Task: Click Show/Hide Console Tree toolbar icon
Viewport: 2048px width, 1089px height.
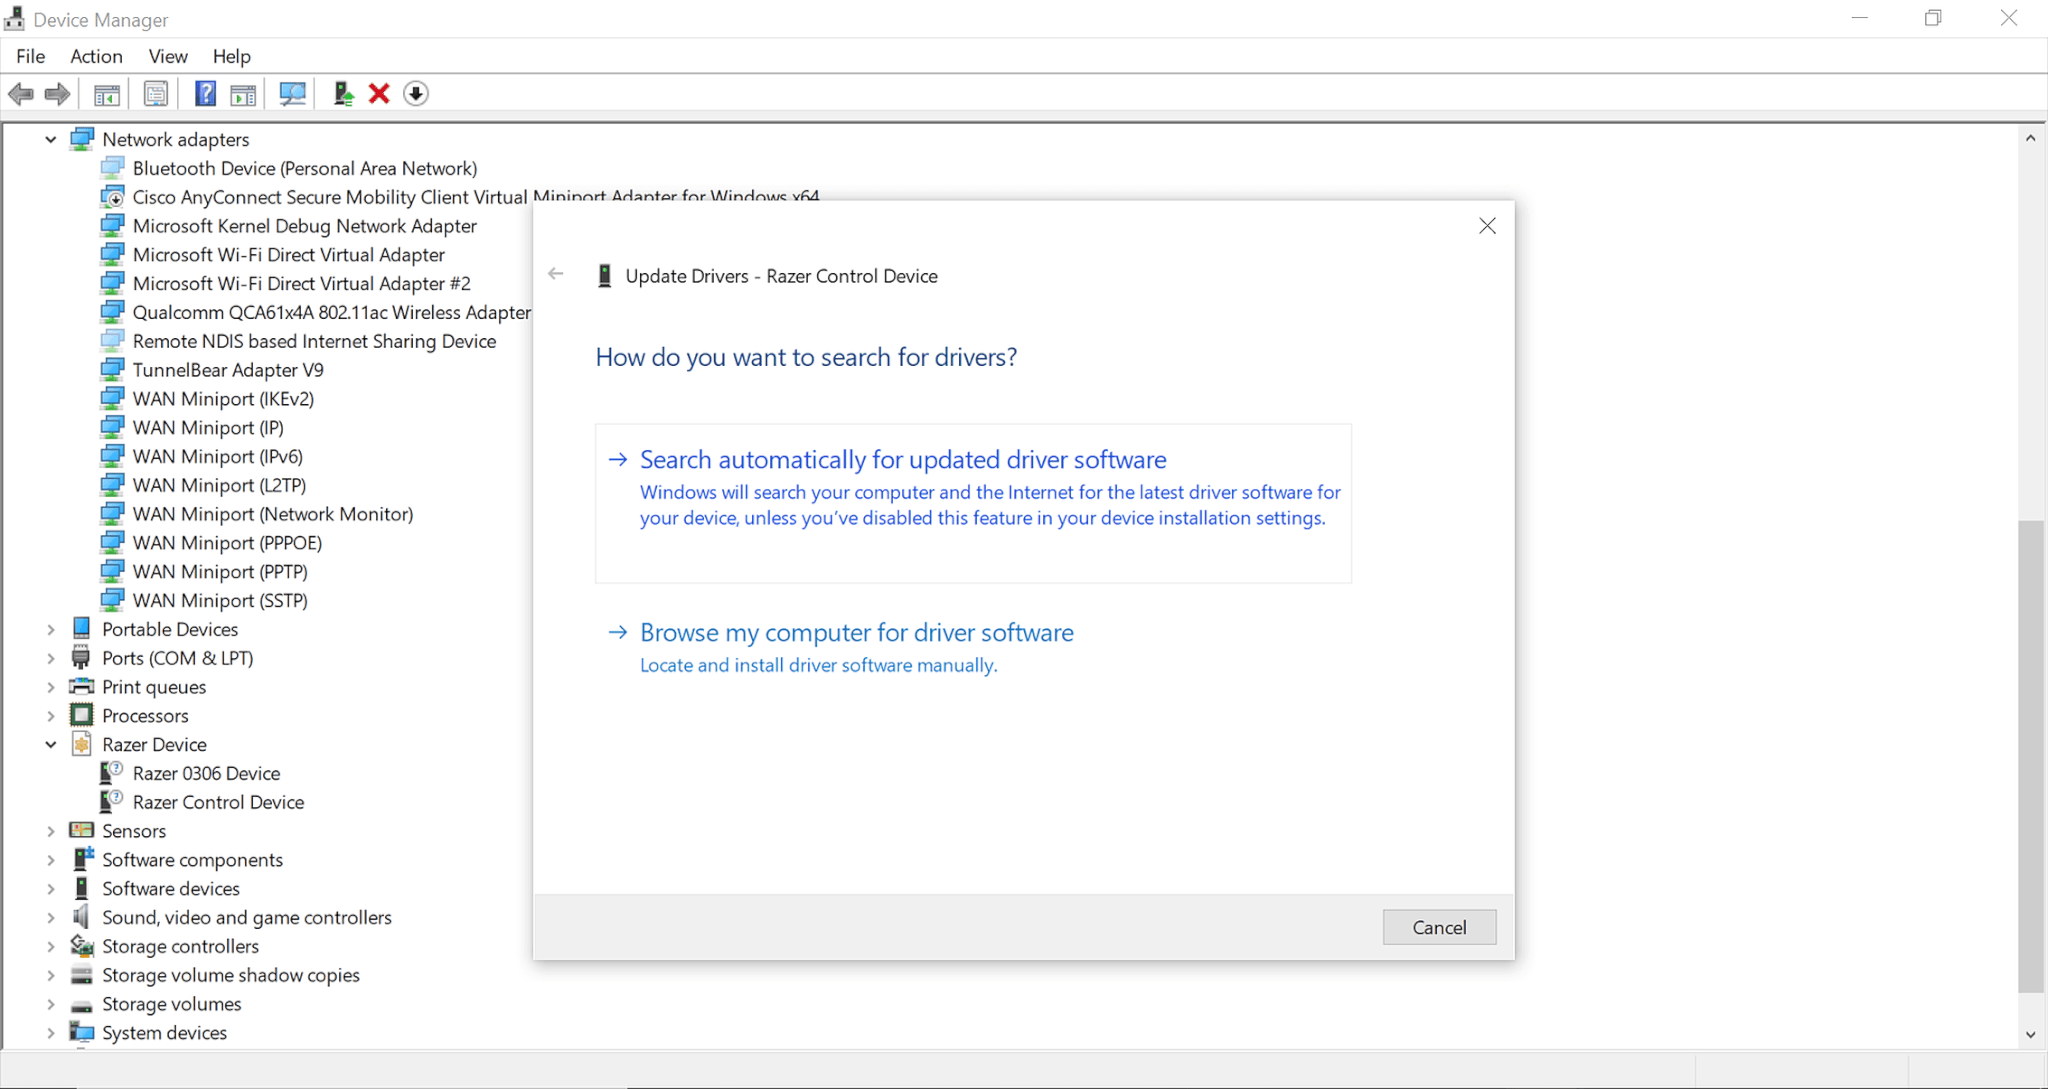Action: pyautogui.click(x=107, y=94)
